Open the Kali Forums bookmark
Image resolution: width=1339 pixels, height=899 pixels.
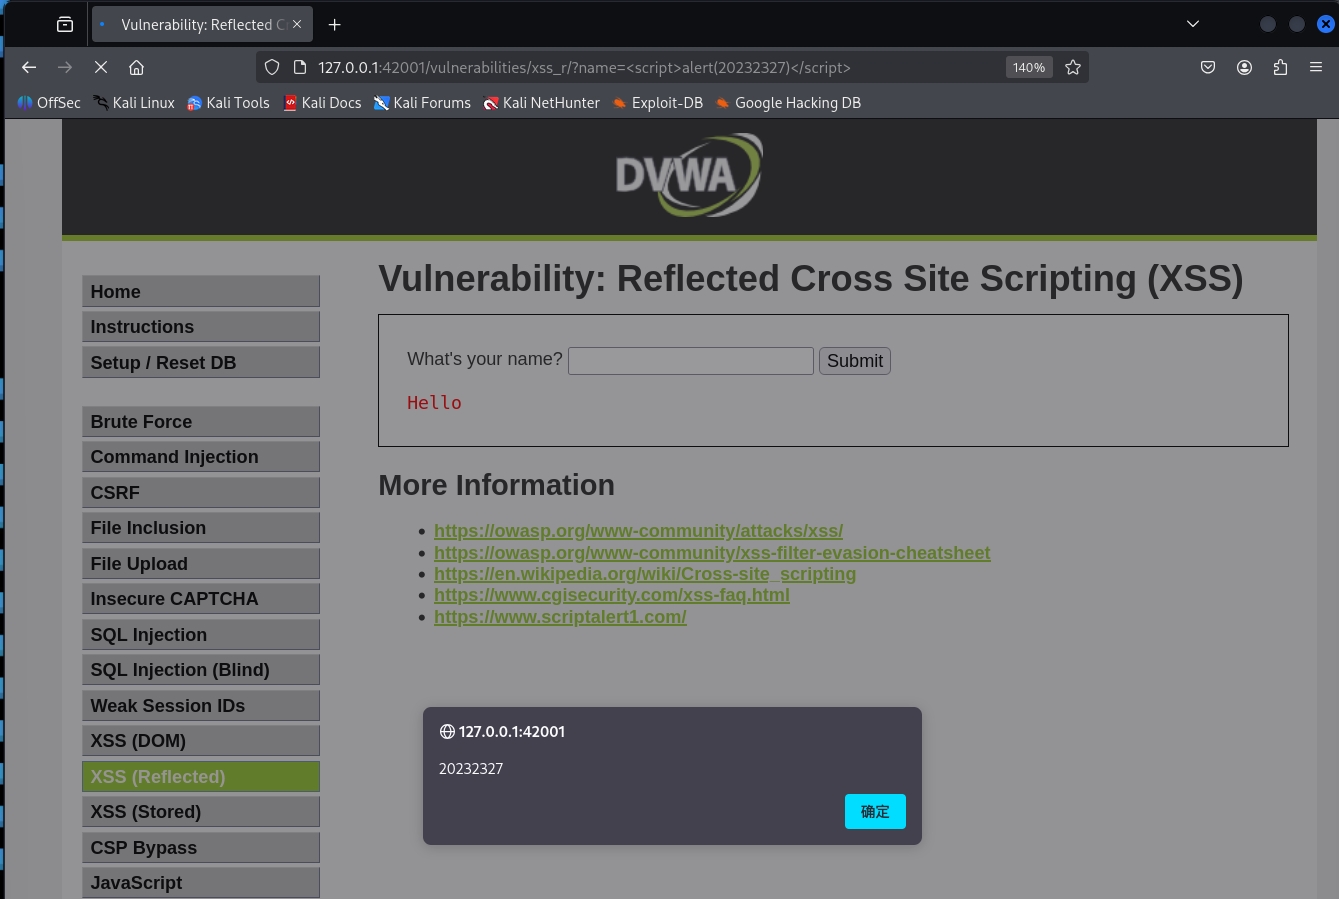(422, 103)
